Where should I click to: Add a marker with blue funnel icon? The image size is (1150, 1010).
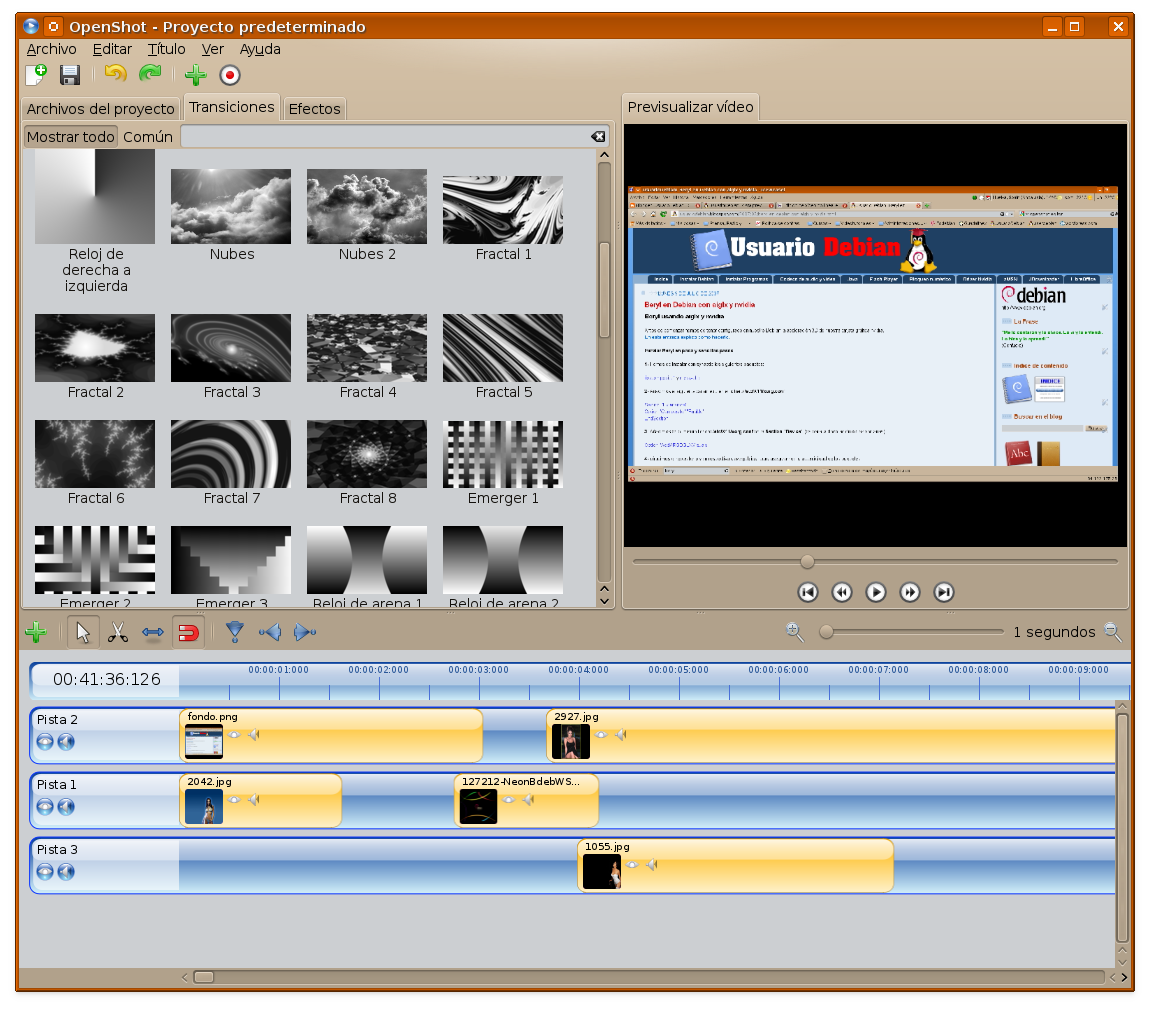(x=235, y=632)
